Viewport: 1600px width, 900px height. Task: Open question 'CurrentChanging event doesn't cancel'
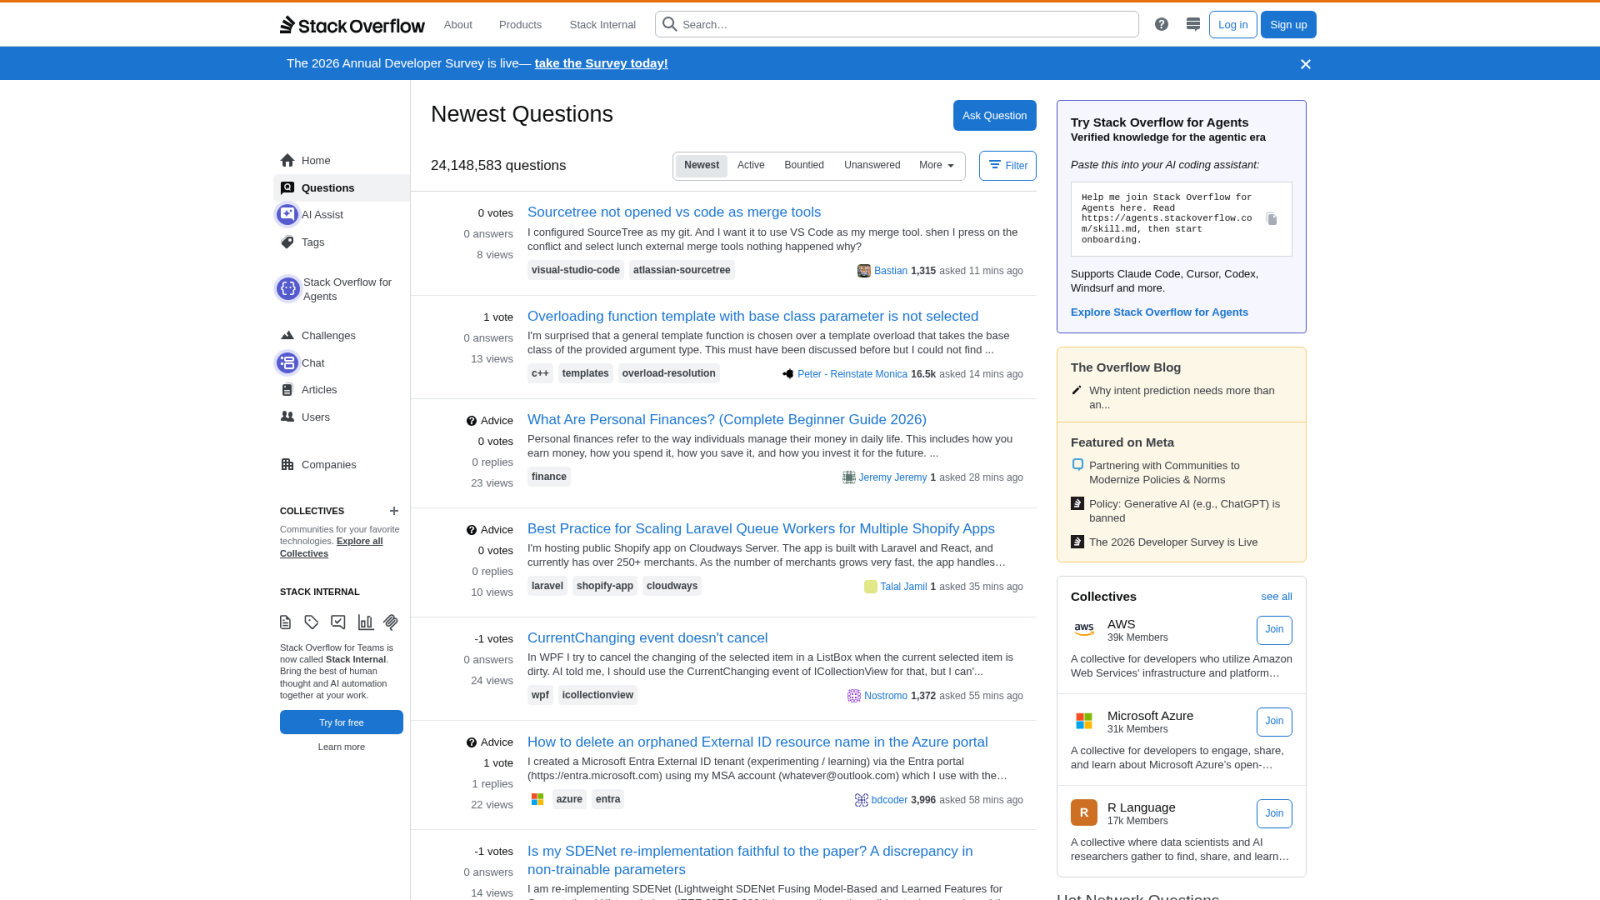[647, 638]
